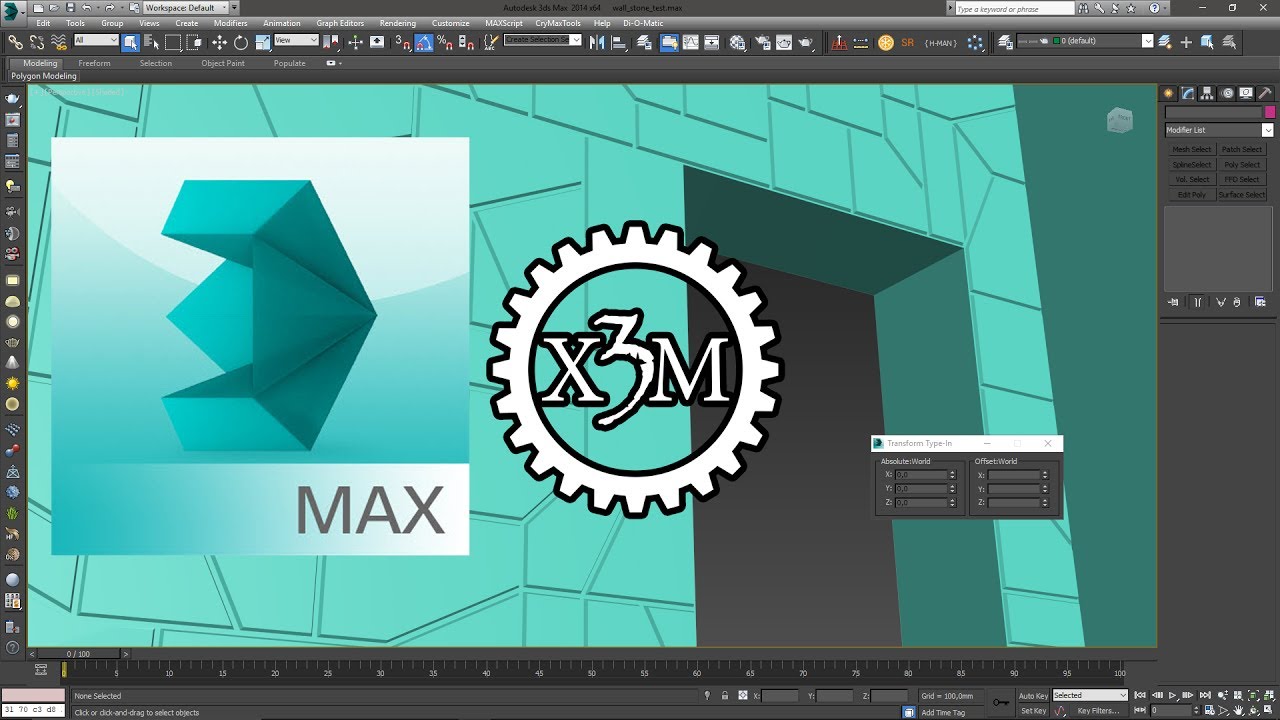
Task: Open the MAXScript menu
Action: click(504, 23)
